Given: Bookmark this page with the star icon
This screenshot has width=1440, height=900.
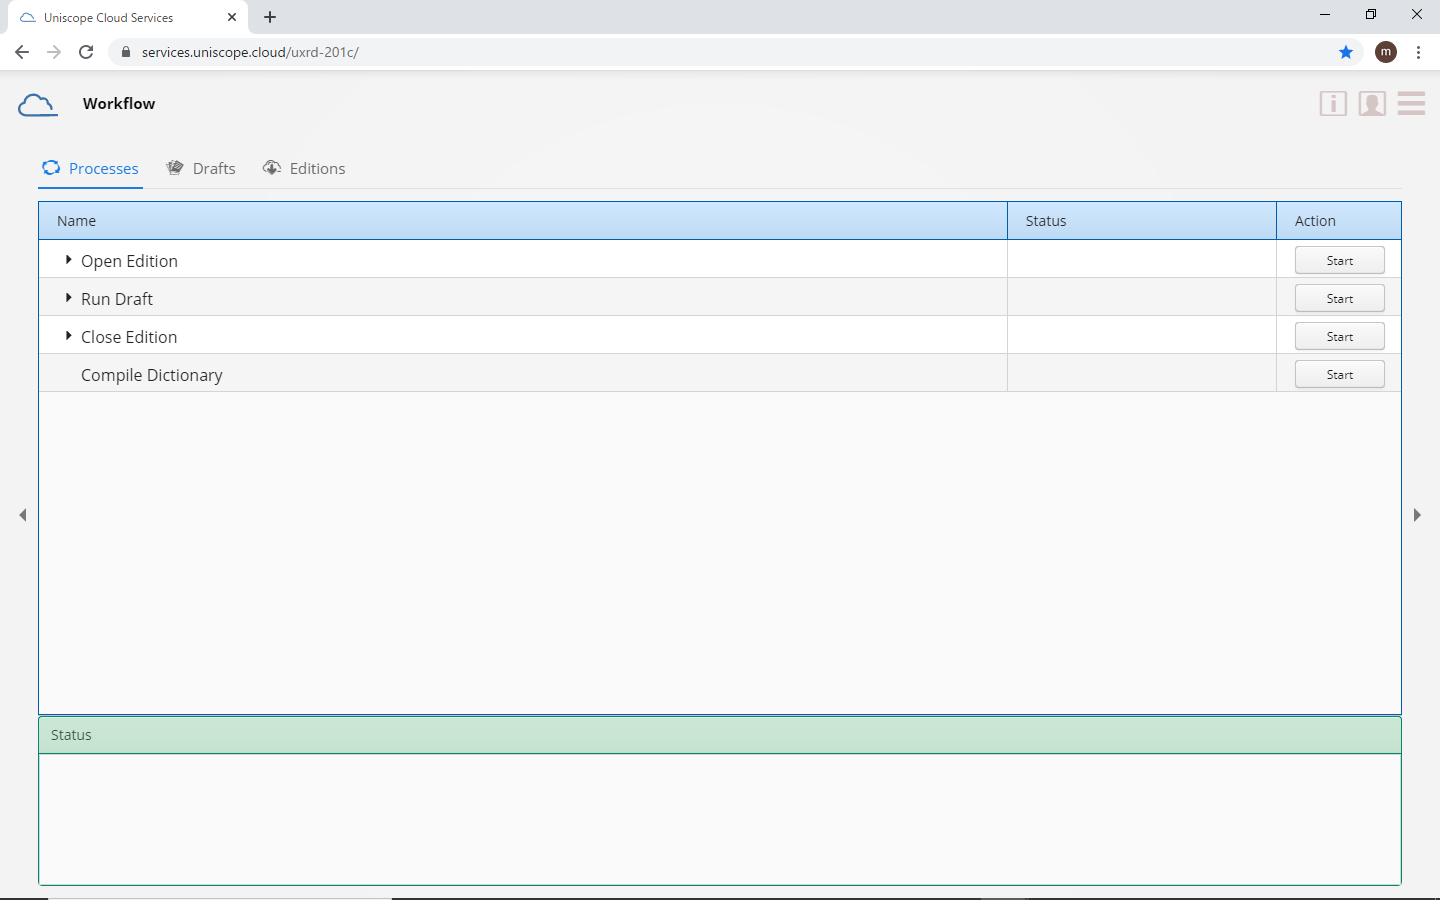Looking at the screenshot, I should coord(1346,52).
